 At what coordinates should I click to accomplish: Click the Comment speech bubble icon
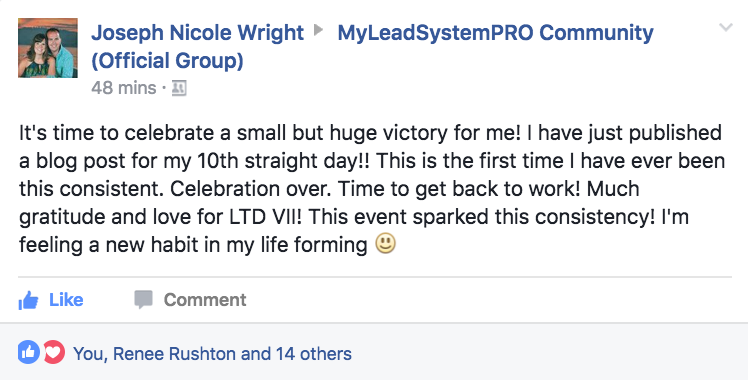144,299
